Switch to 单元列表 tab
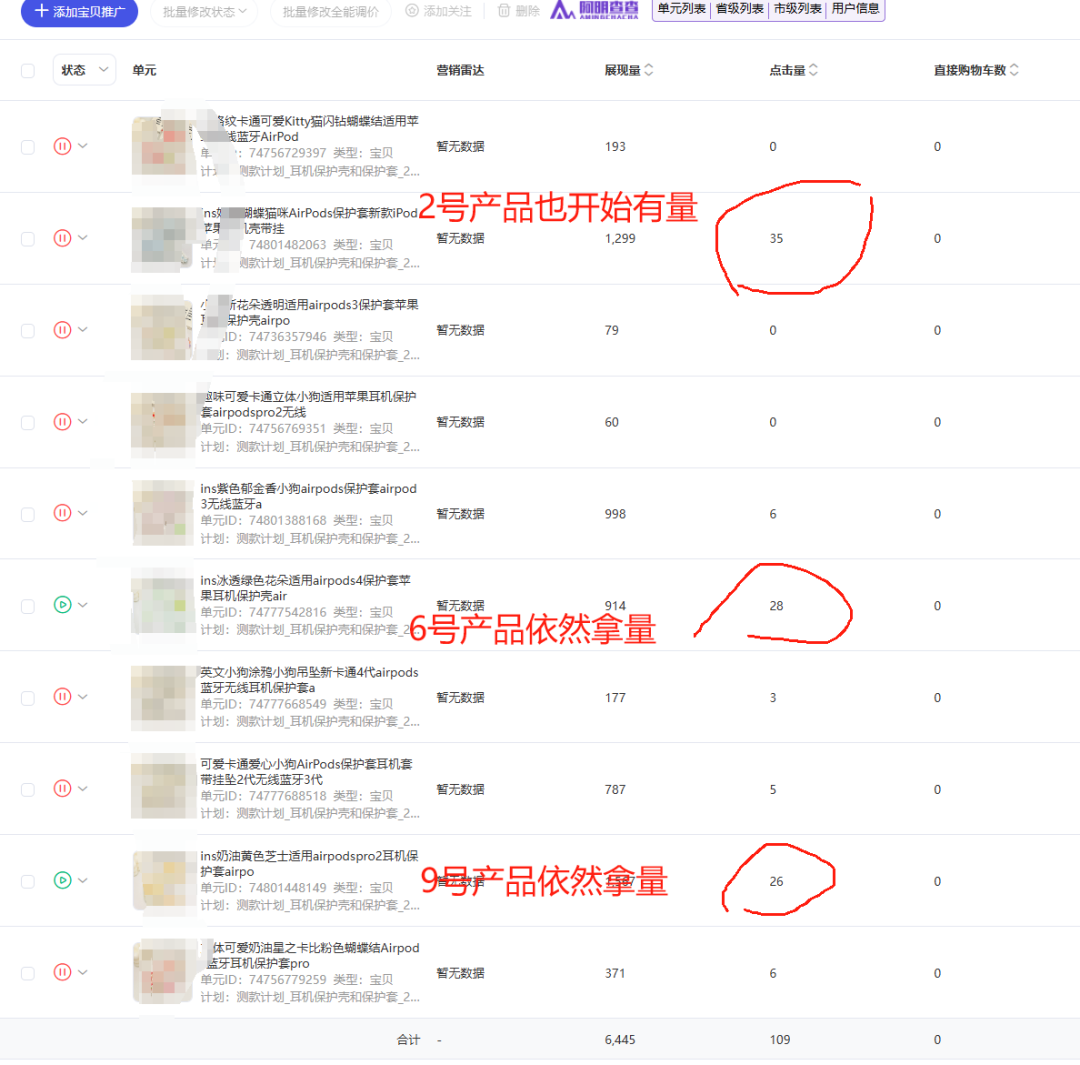The height and width of the screenshot is (1065, 1080). point(681,9)
